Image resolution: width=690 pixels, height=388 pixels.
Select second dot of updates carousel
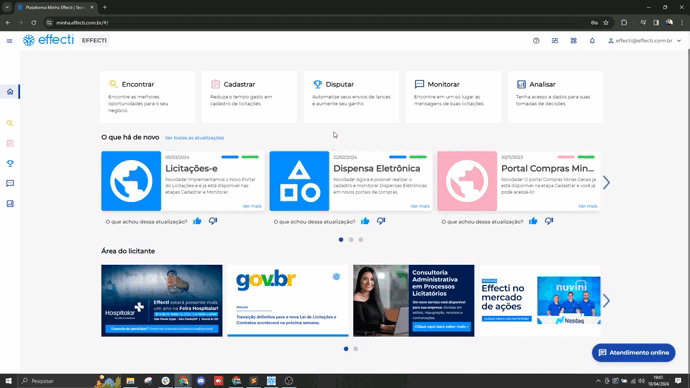pos(351,240)
